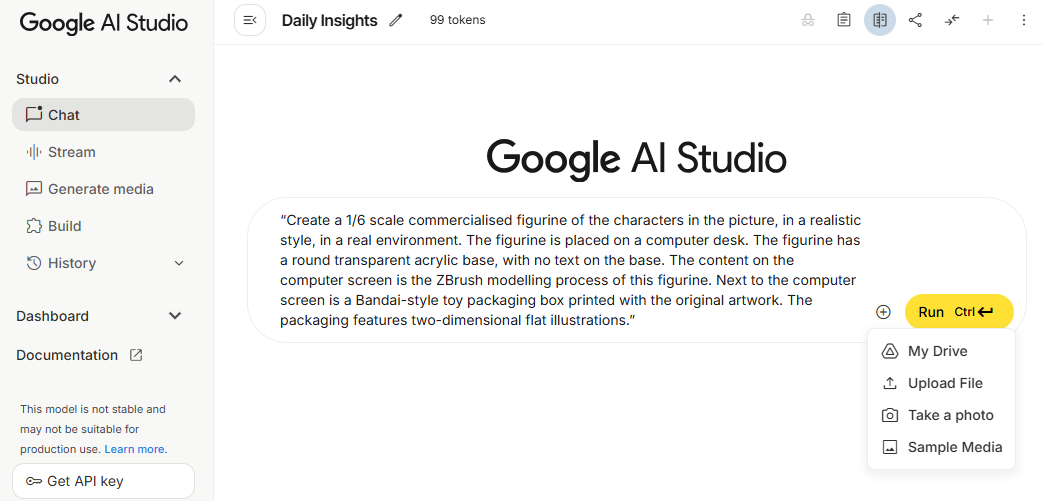
Task: Choose Upload File option
Action: [944, 383]
